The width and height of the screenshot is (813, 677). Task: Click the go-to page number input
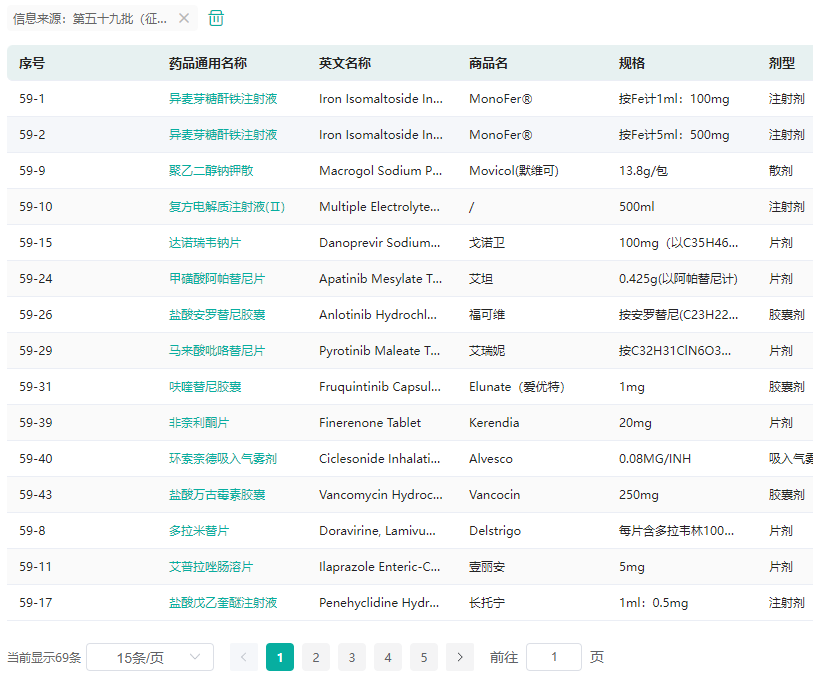click(553, 657)
